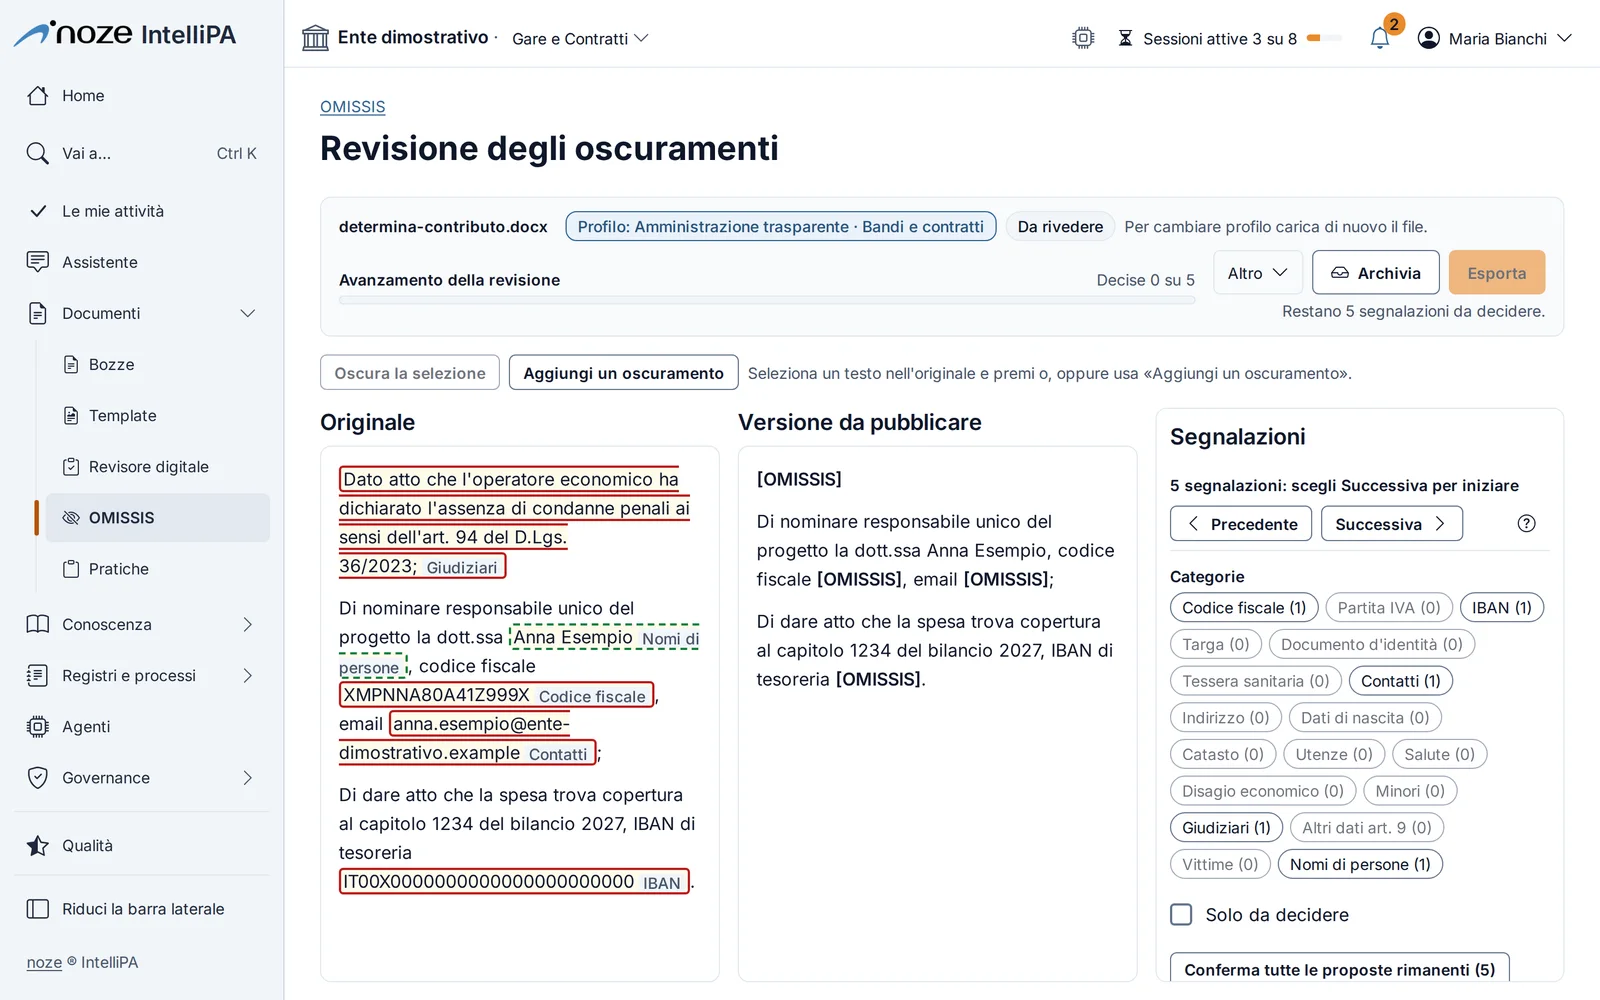Click the OMISSIS breadcrumb link

352,107
